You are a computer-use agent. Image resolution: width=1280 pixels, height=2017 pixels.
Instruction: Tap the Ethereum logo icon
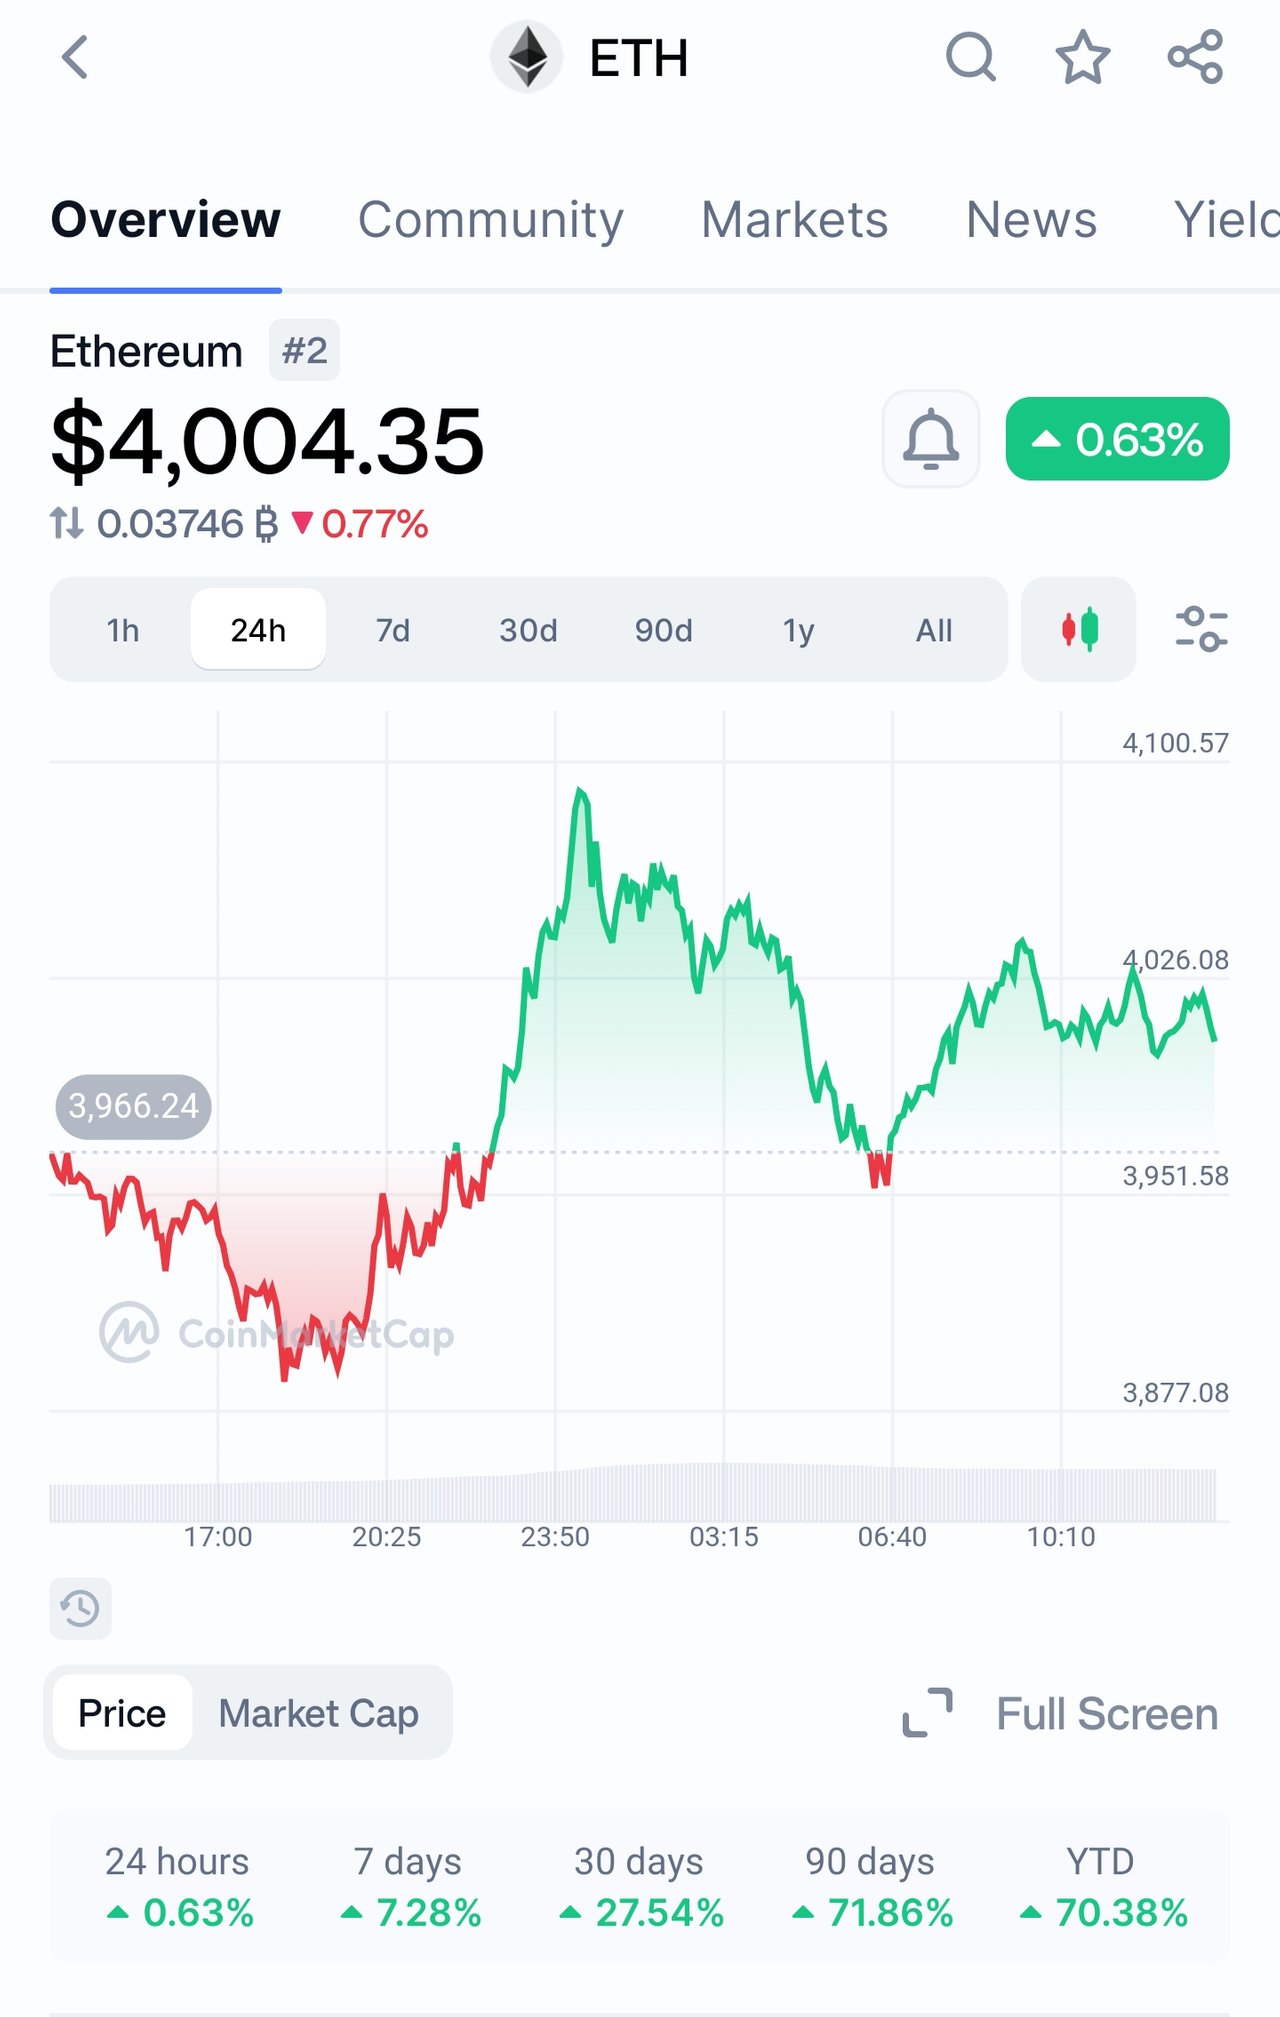[x=526, y=57]
